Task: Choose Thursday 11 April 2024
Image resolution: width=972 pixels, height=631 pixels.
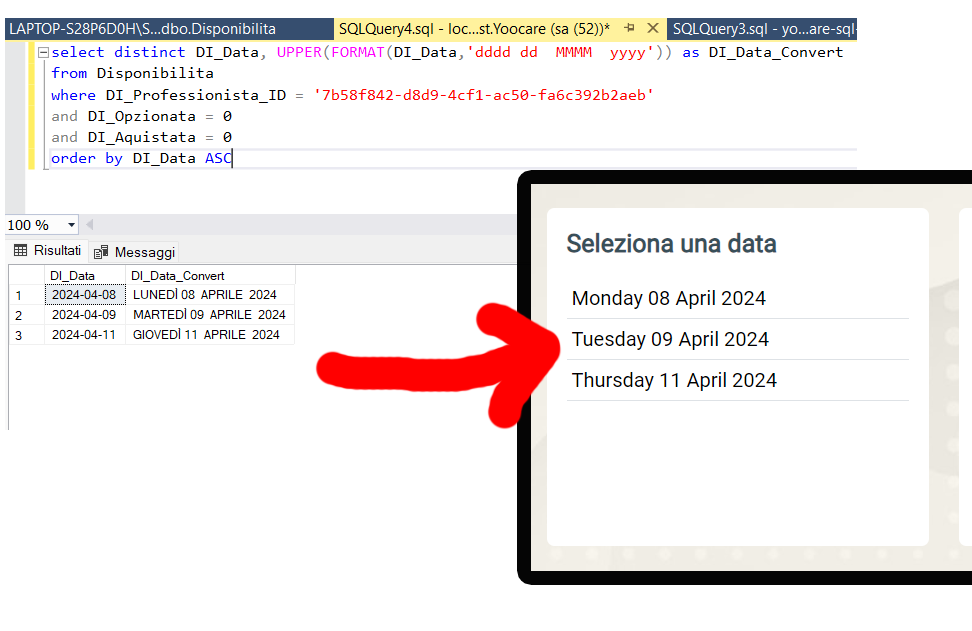Action: pos(674,380)
